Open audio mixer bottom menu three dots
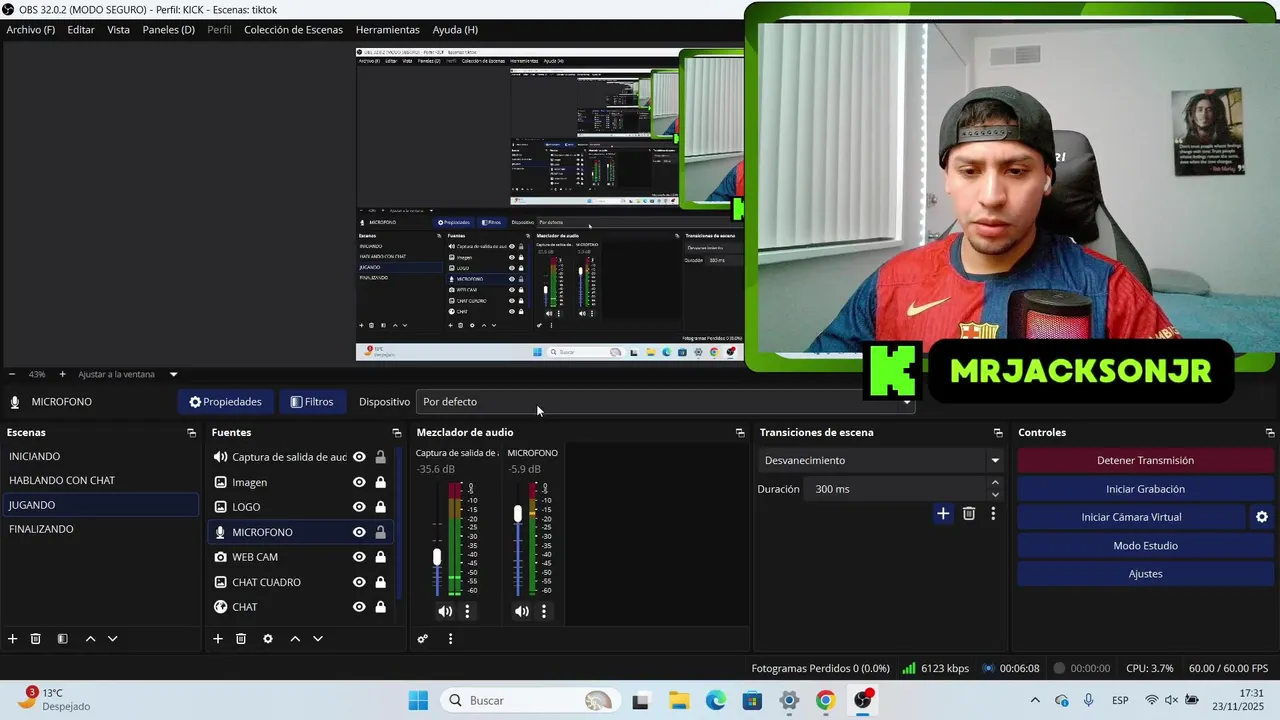Image resolution: width=1280 pixels, height=720 pixels. coord(450,639)
